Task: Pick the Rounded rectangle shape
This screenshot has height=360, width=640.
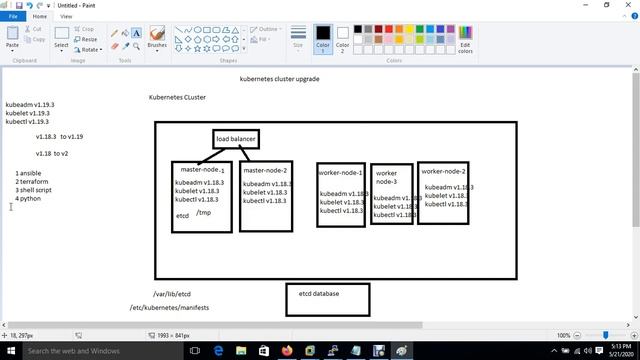Action: tap(216, 30)
